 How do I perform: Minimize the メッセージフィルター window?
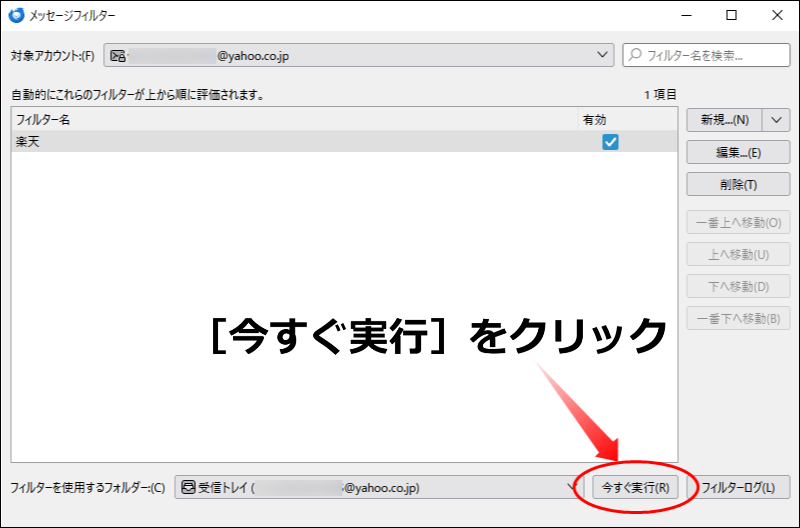coord(686,15)
